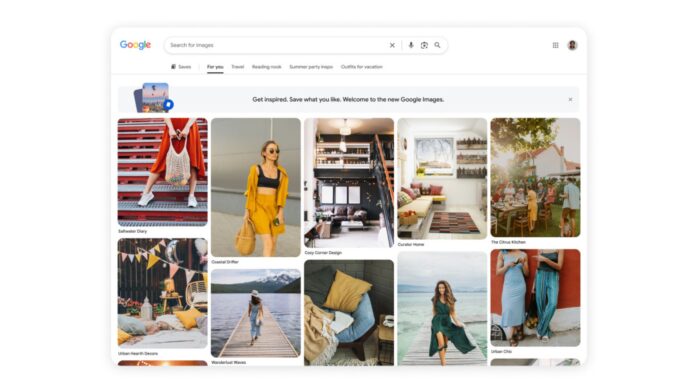
Task: Switch to the Travel tab
Action: coord(238,67)
